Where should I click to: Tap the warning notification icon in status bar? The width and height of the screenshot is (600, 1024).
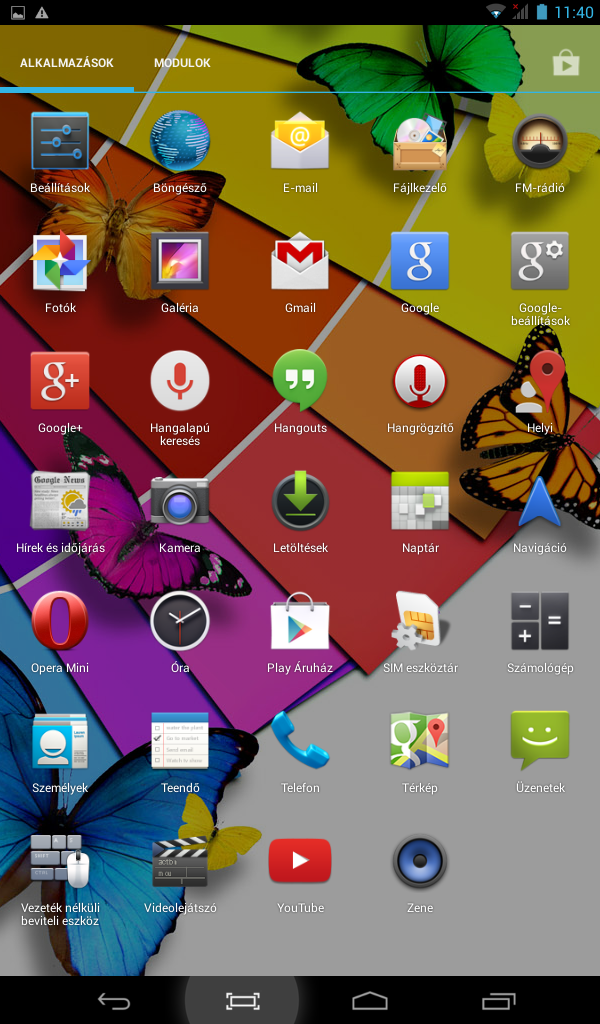pyautogui.click(x=41, y=12)
